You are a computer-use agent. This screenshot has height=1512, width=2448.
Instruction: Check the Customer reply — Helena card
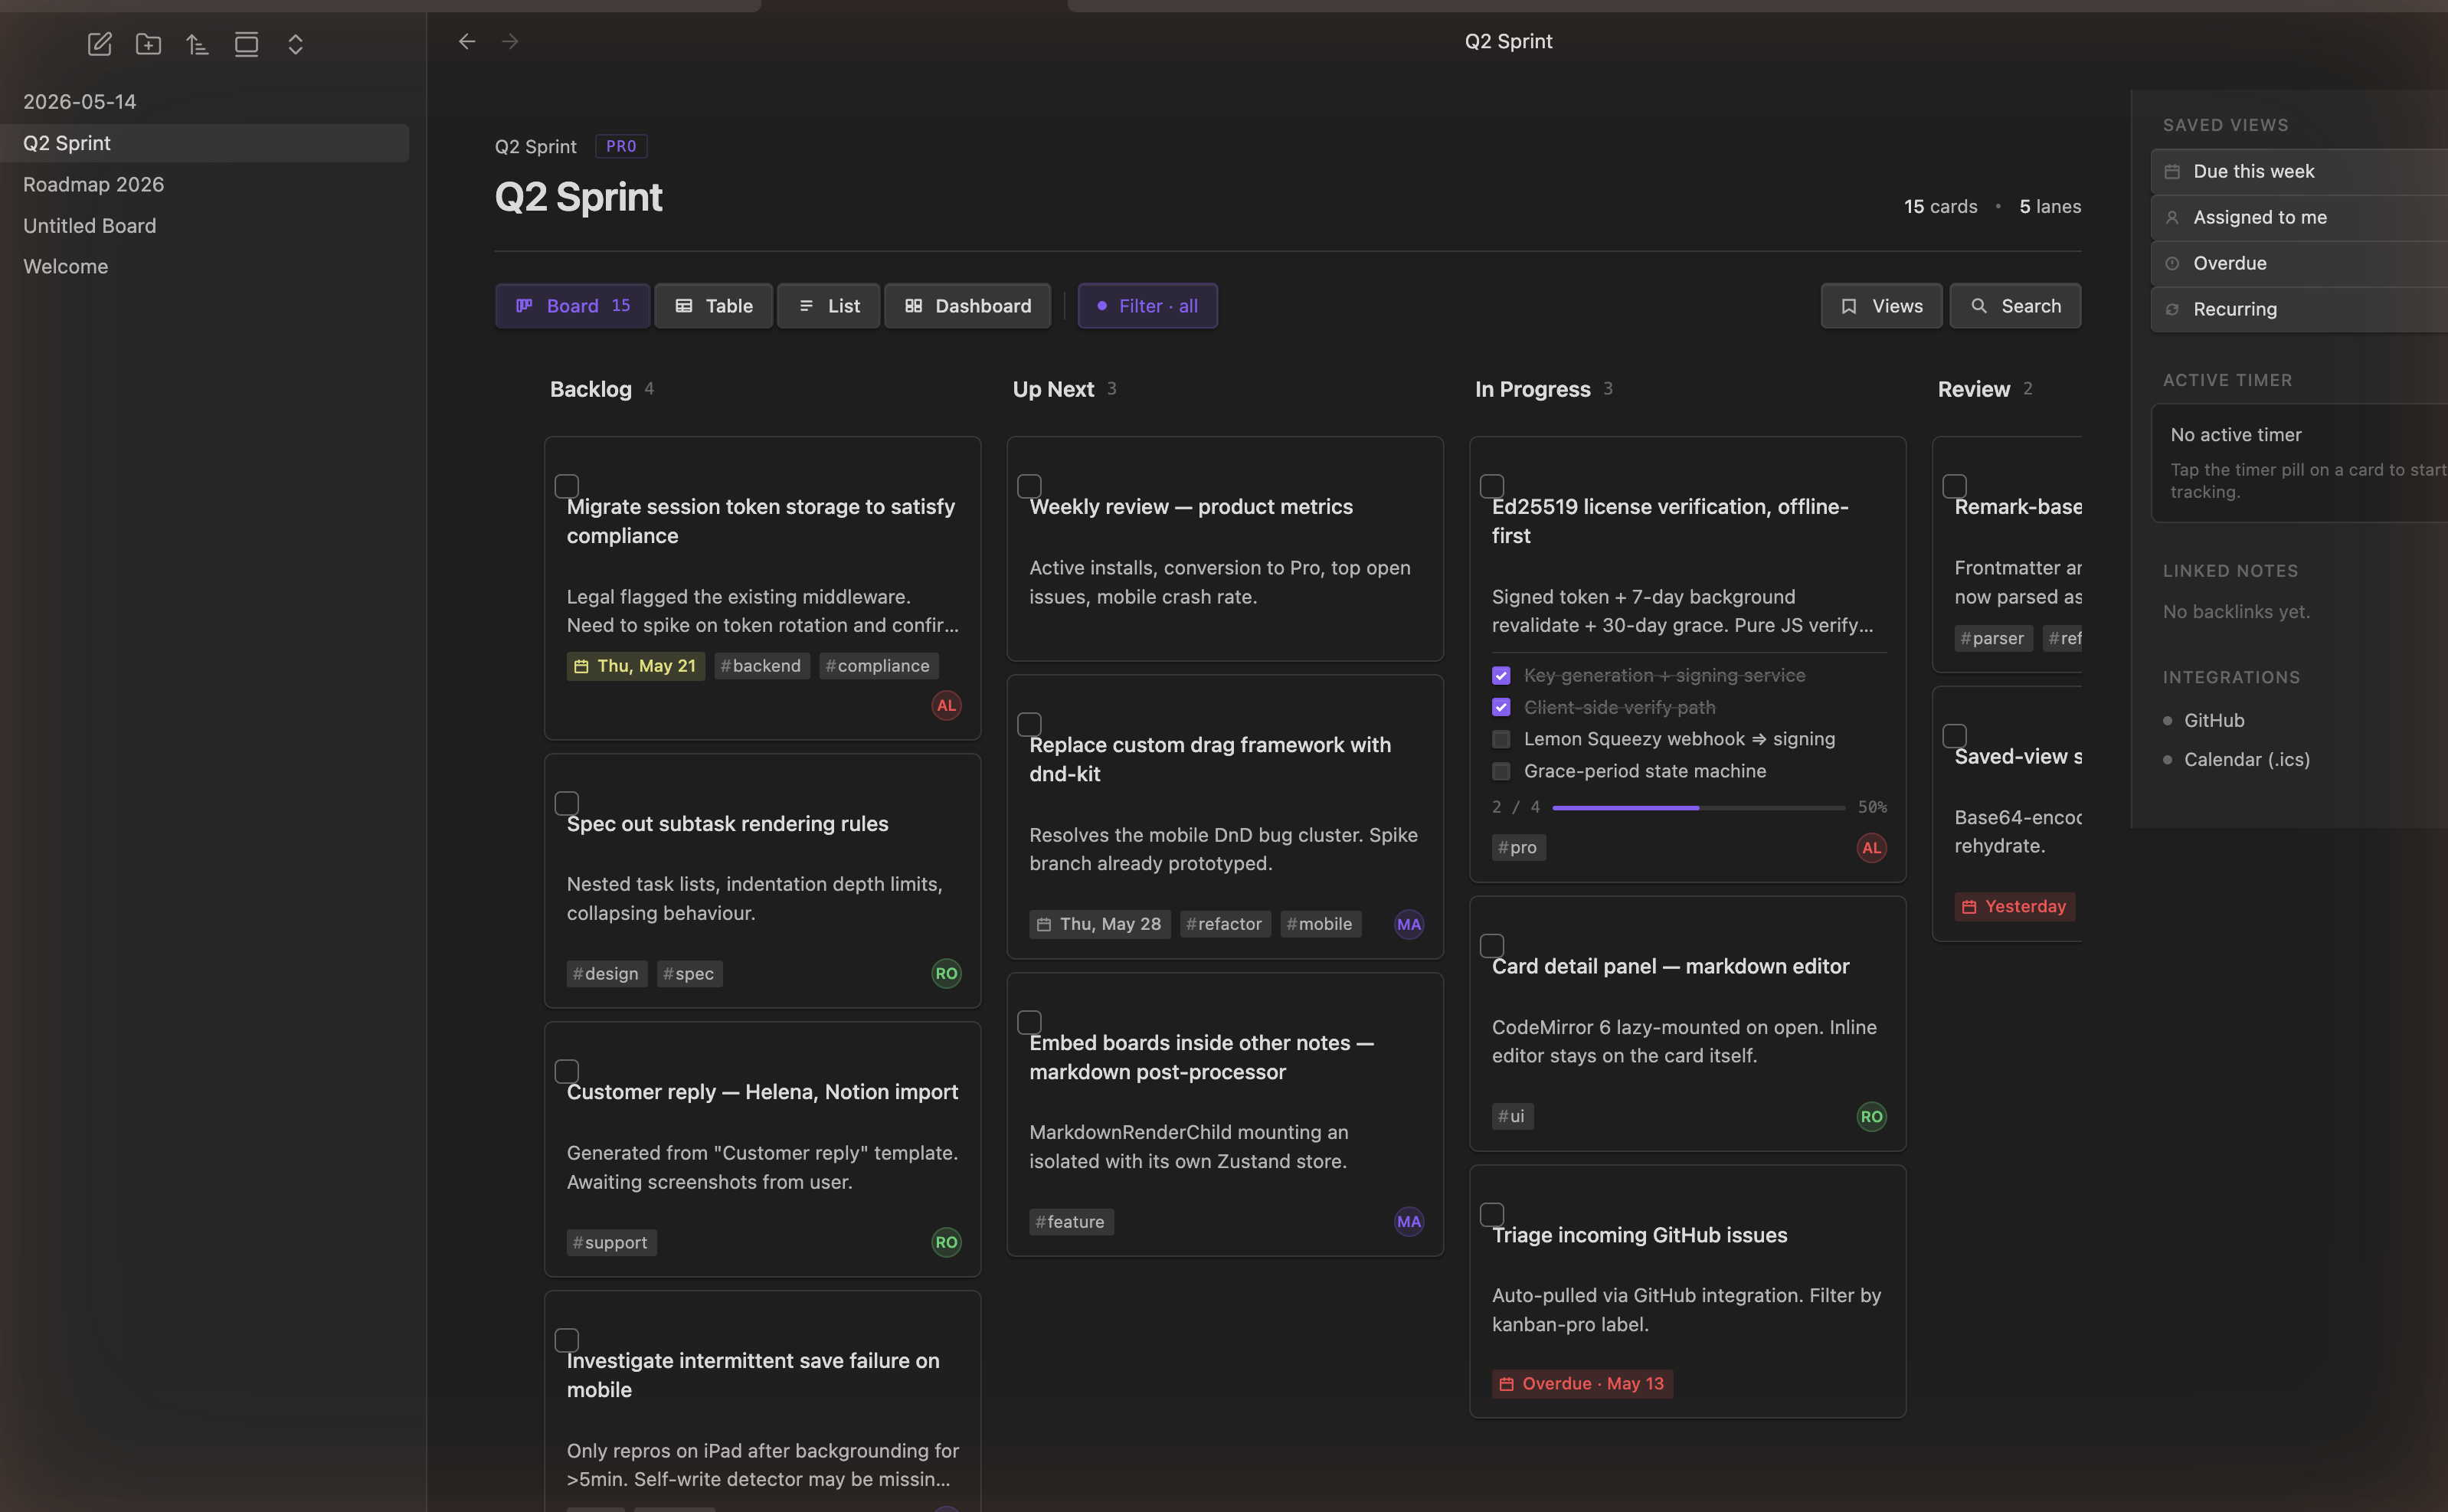[x=567, y=1071]
